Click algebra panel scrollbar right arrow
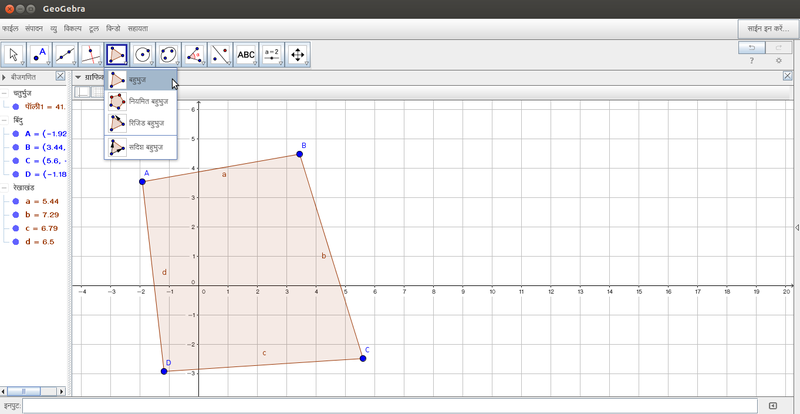The width and height of the screenshot is (800, 414). [62, 391]
